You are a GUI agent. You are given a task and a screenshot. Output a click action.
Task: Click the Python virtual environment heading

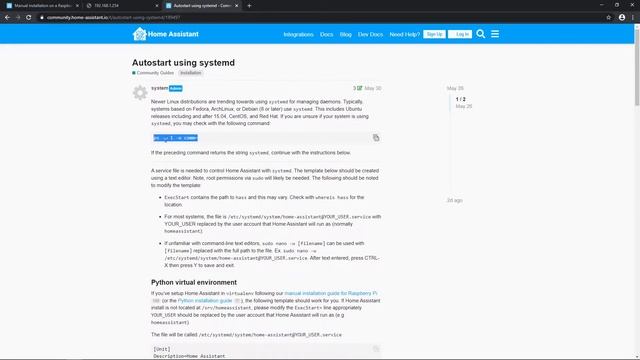194,282
